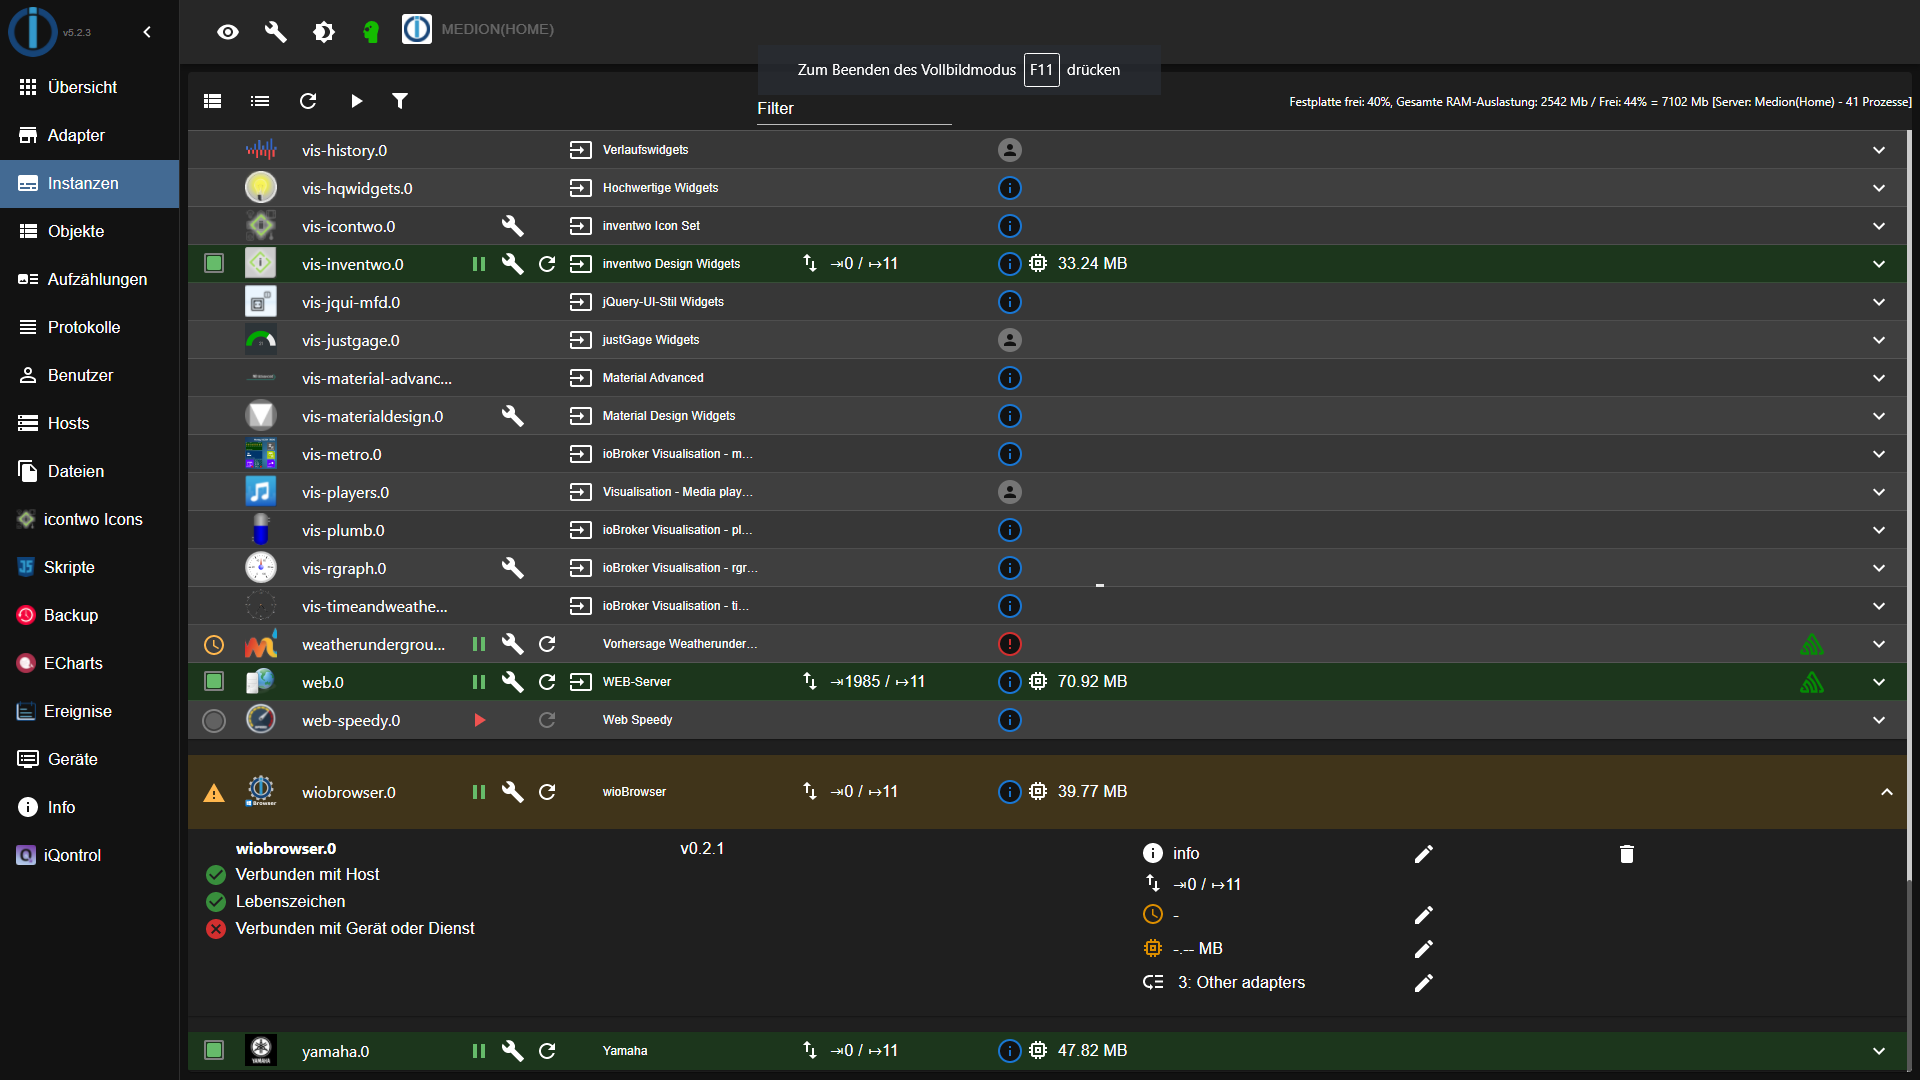Go to Backup in the sidebar

pyautogui.click(x=89, y=615)
